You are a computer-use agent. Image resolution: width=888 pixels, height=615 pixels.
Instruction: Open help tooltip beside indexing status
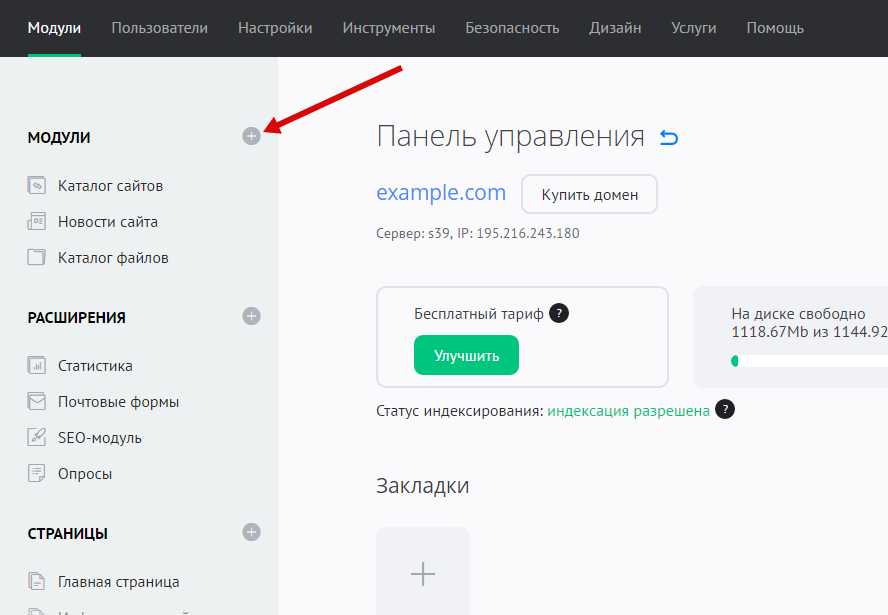click(725, 409)
